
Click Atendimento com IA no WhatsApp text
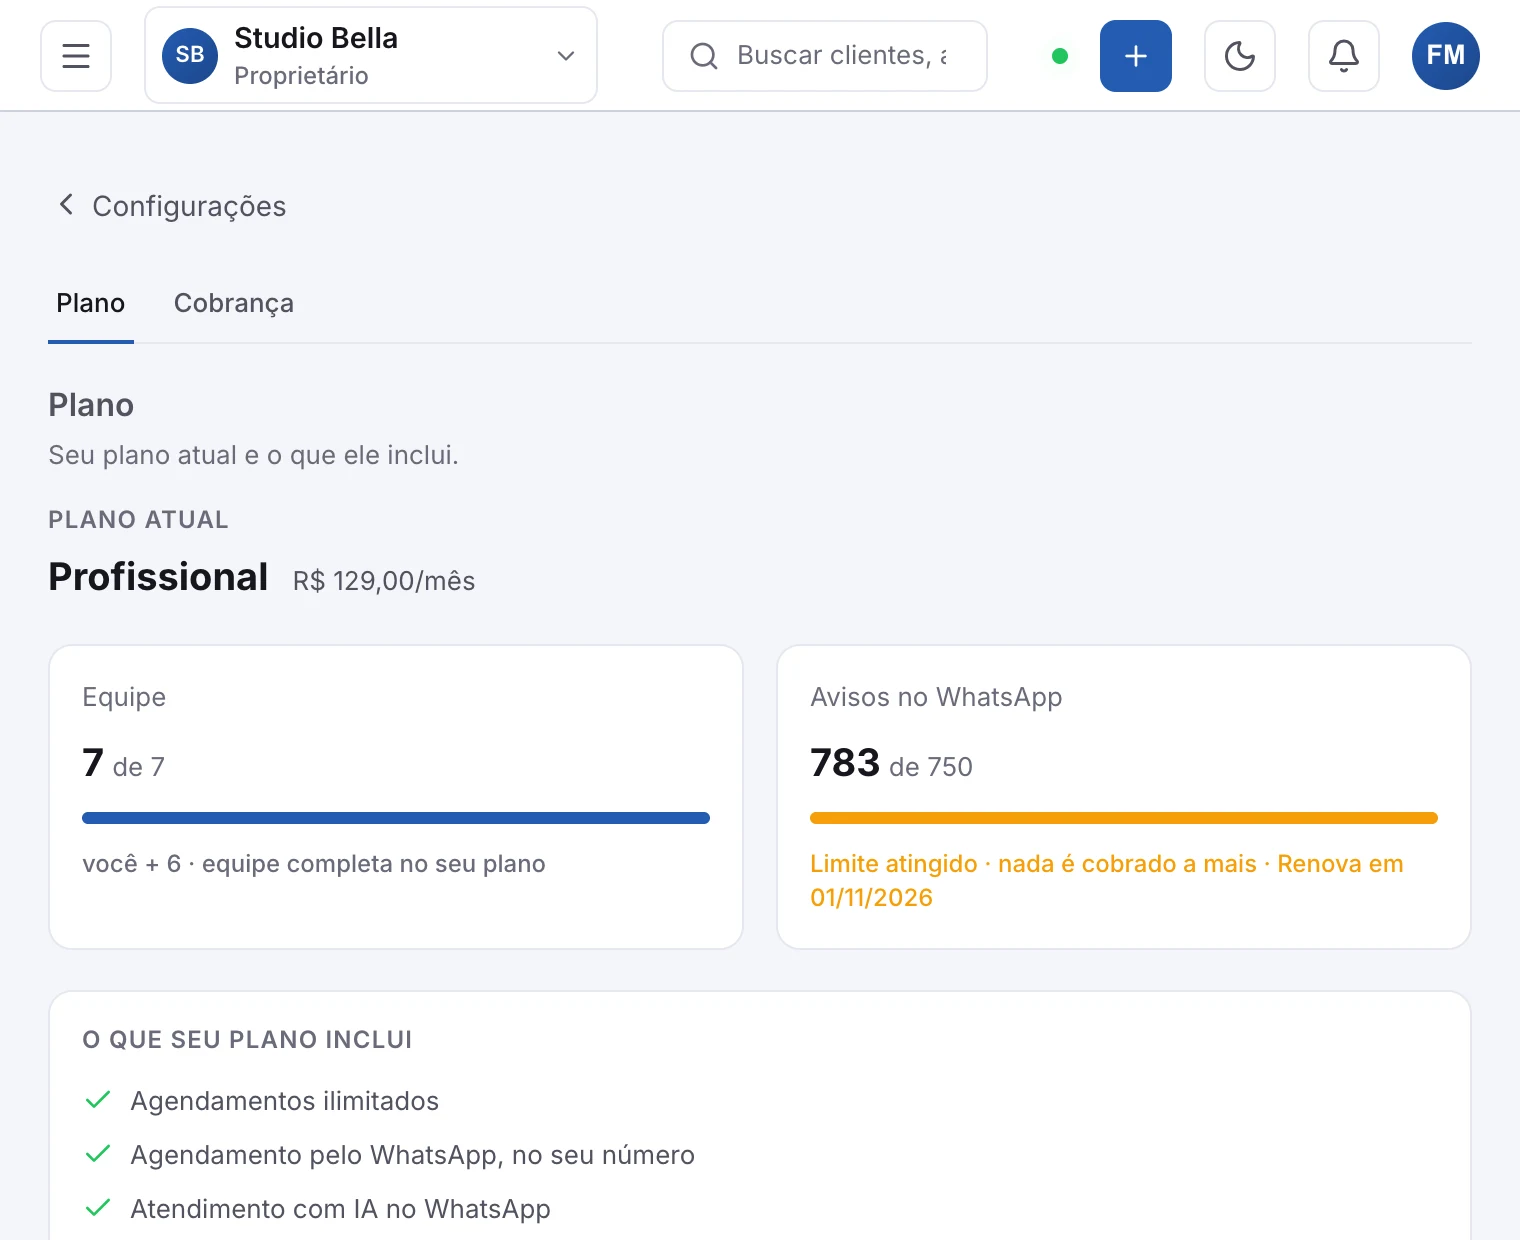tap(341, 1209)
